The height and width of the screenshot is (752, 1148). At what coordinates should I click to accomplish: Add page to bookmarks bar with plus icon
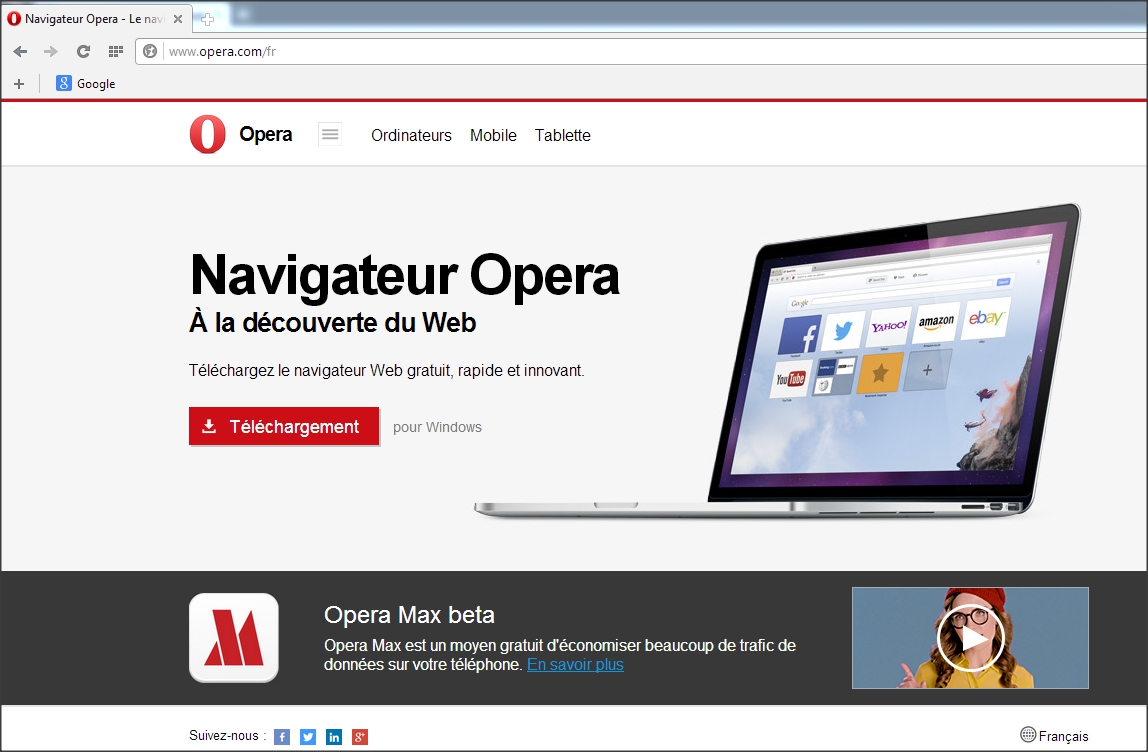(x=19, y=83)
